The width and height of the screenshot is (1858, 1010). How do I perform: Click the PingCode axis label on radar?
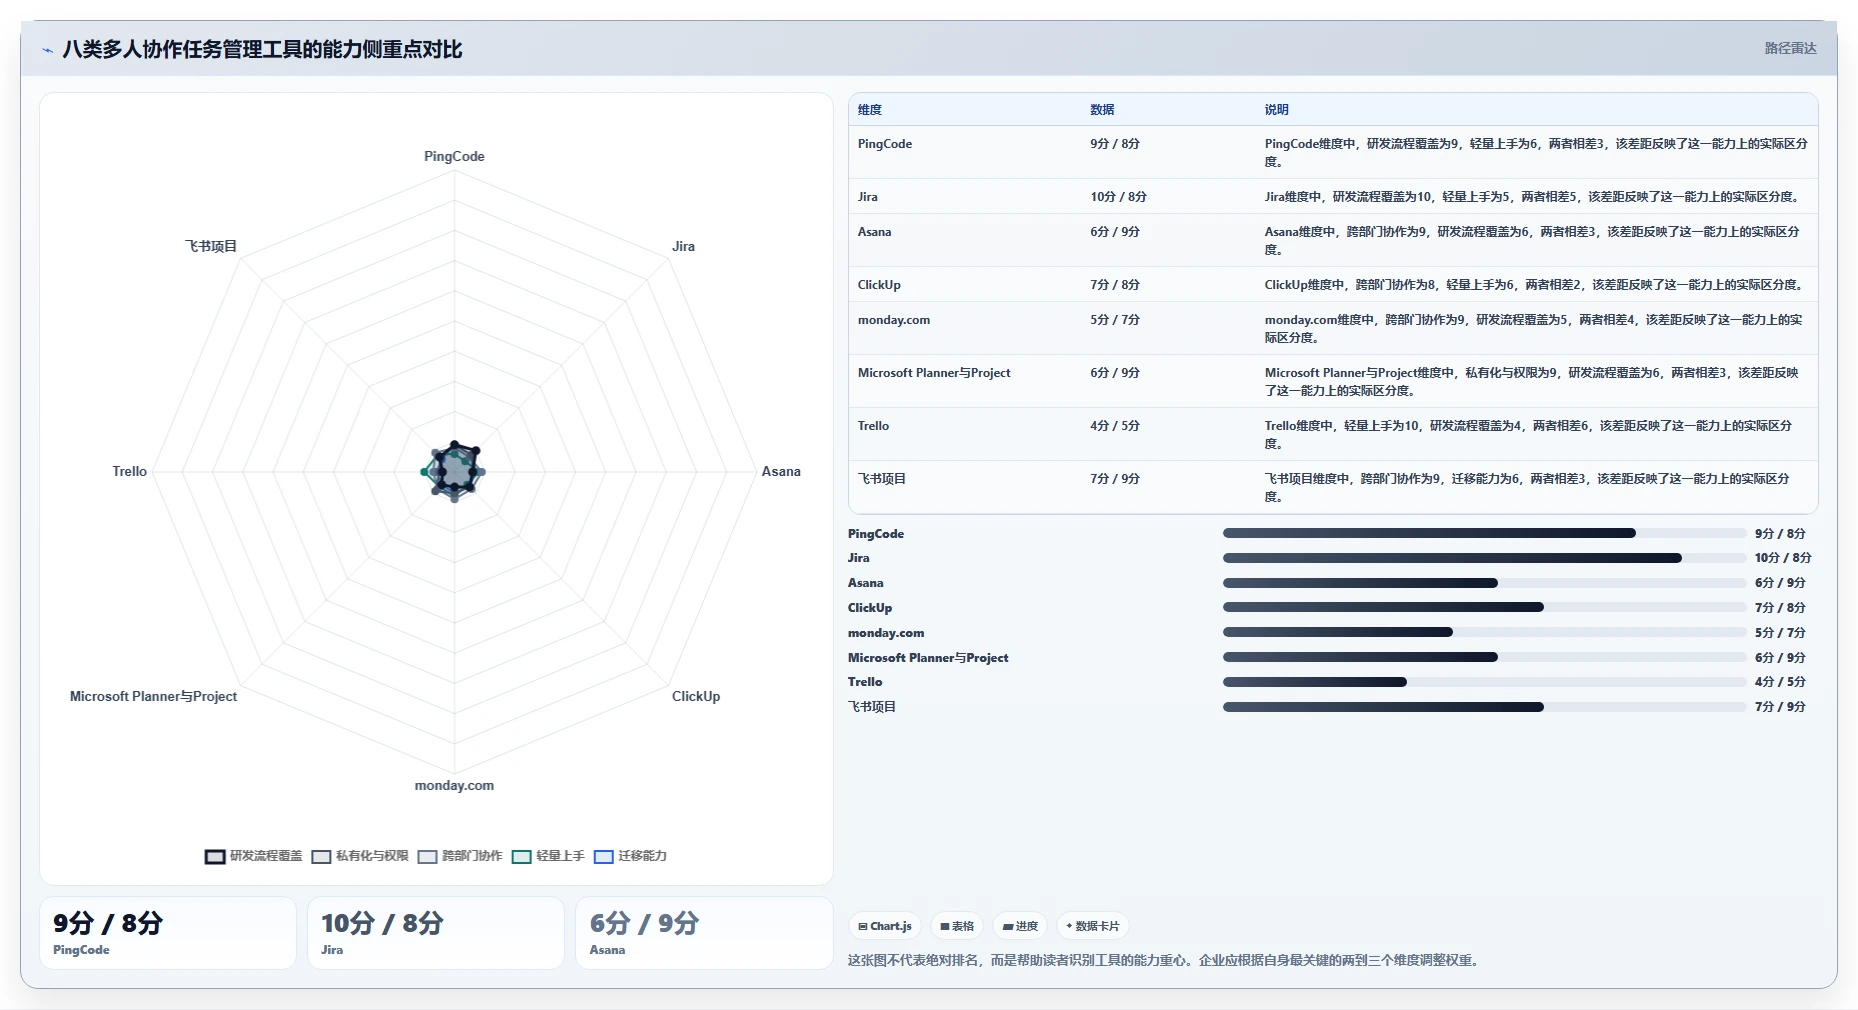click(x=454, y=157)
